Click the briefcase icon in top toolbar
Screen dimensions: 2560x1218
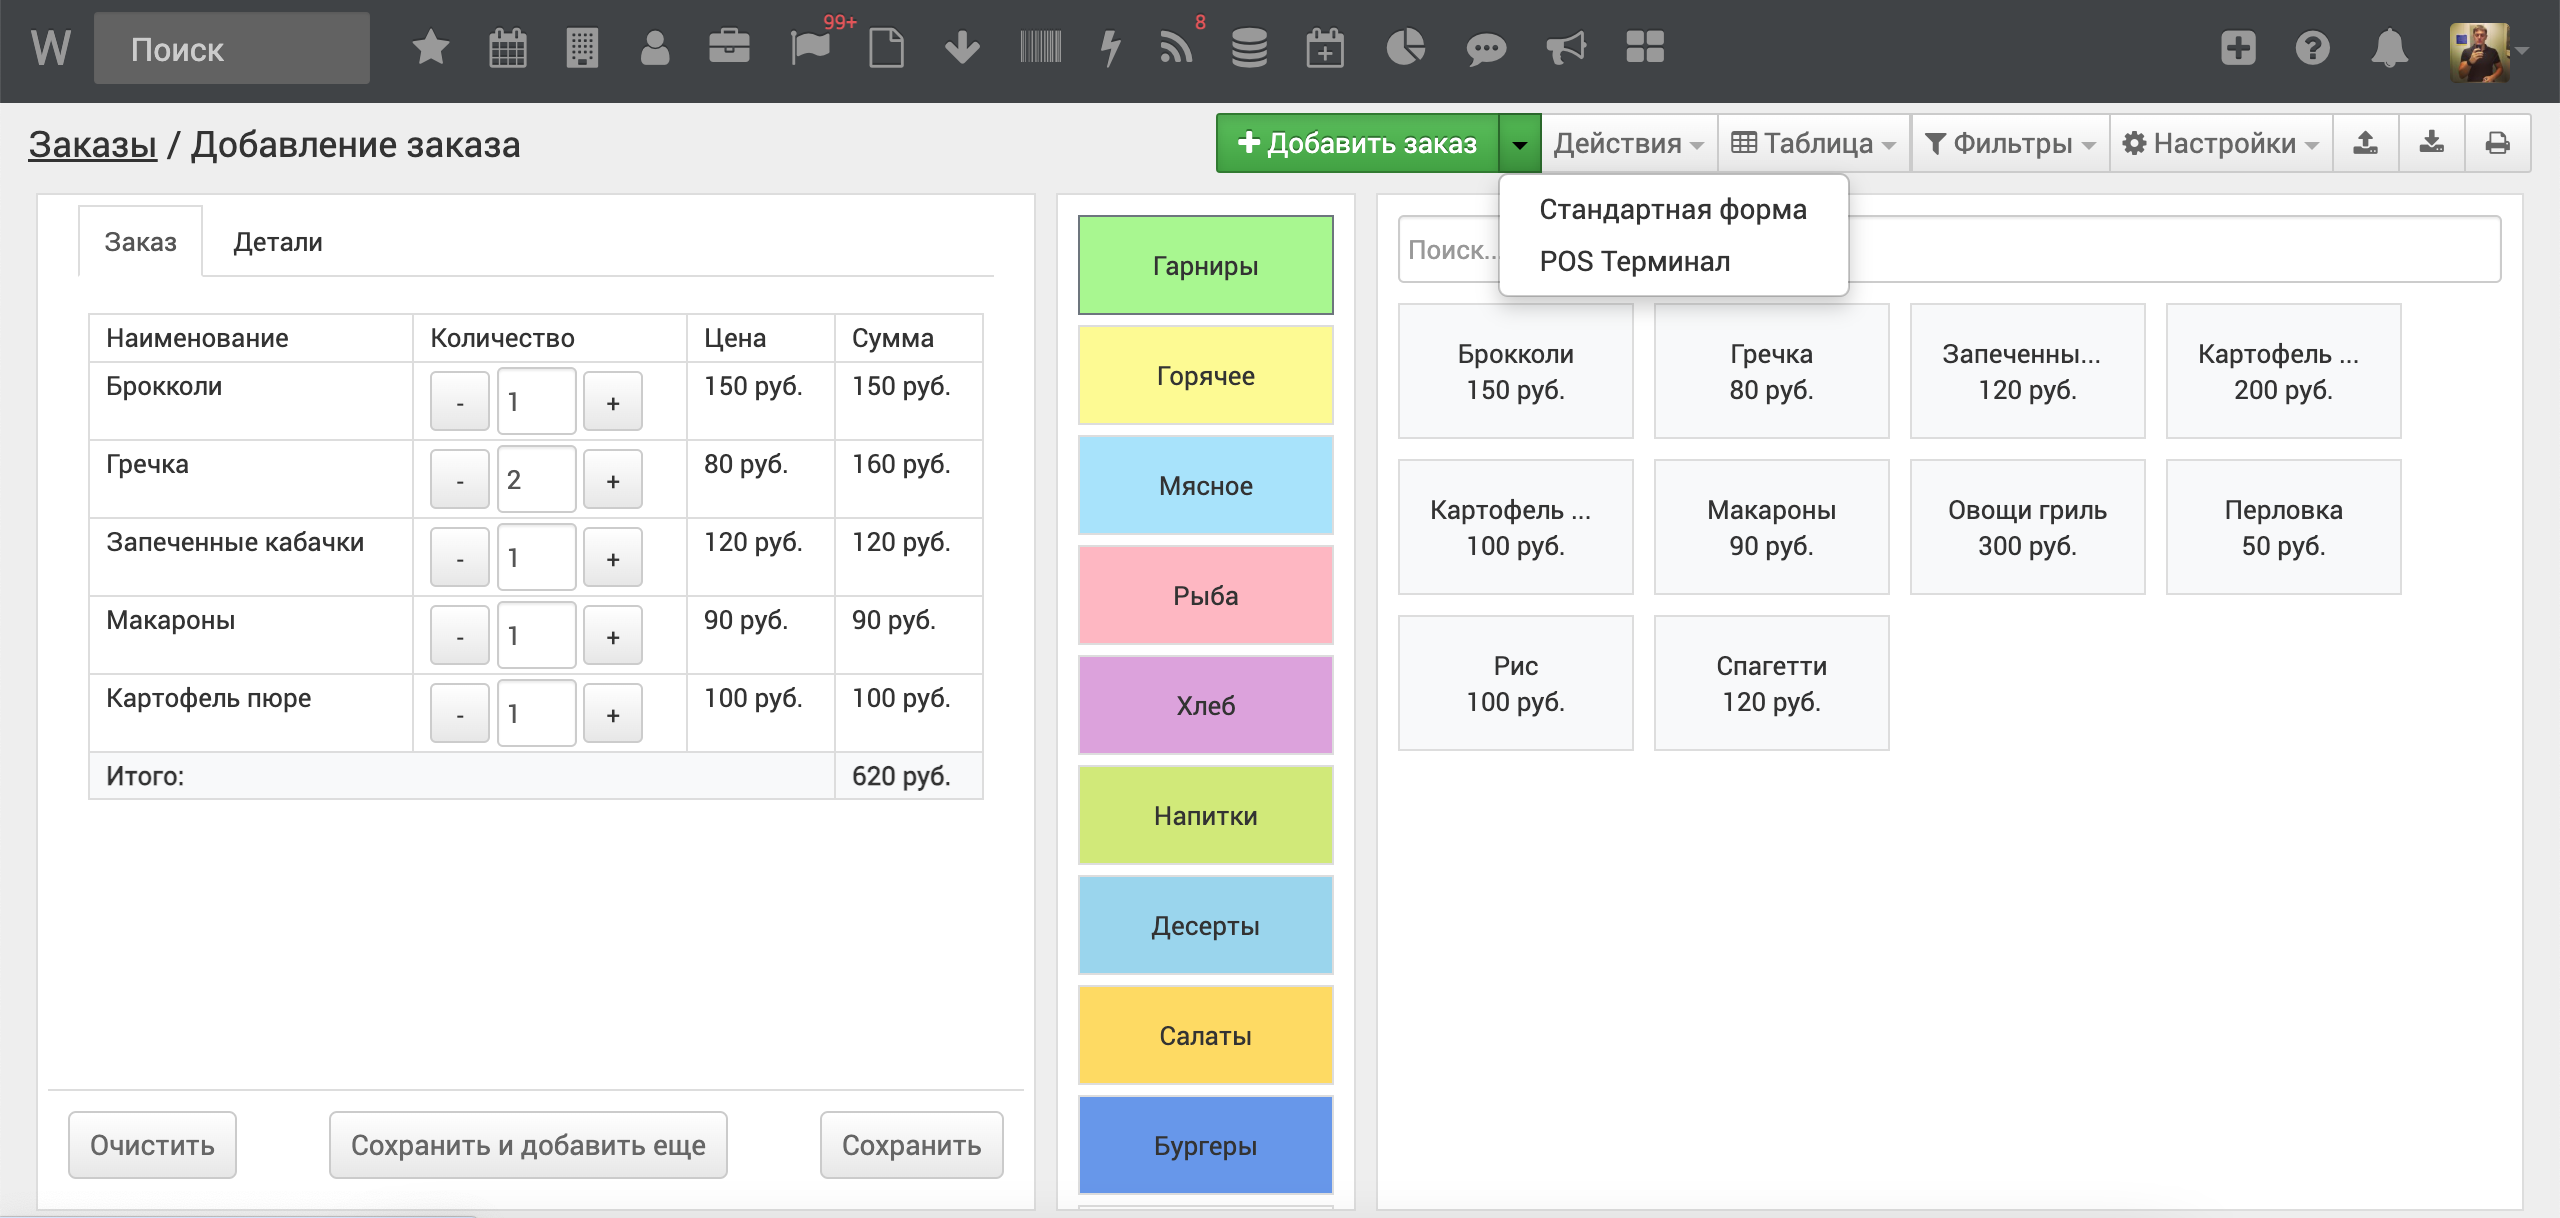[729, 48]
